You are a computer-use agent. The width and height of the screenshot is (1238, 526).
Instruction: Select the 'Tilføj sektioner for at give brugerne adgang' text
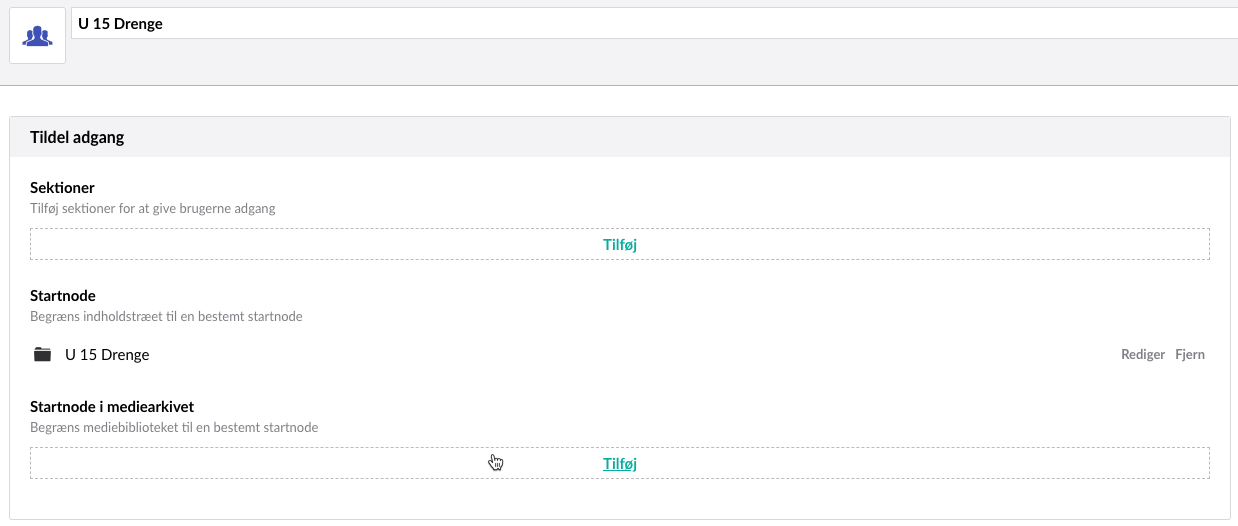click(153, 209)
